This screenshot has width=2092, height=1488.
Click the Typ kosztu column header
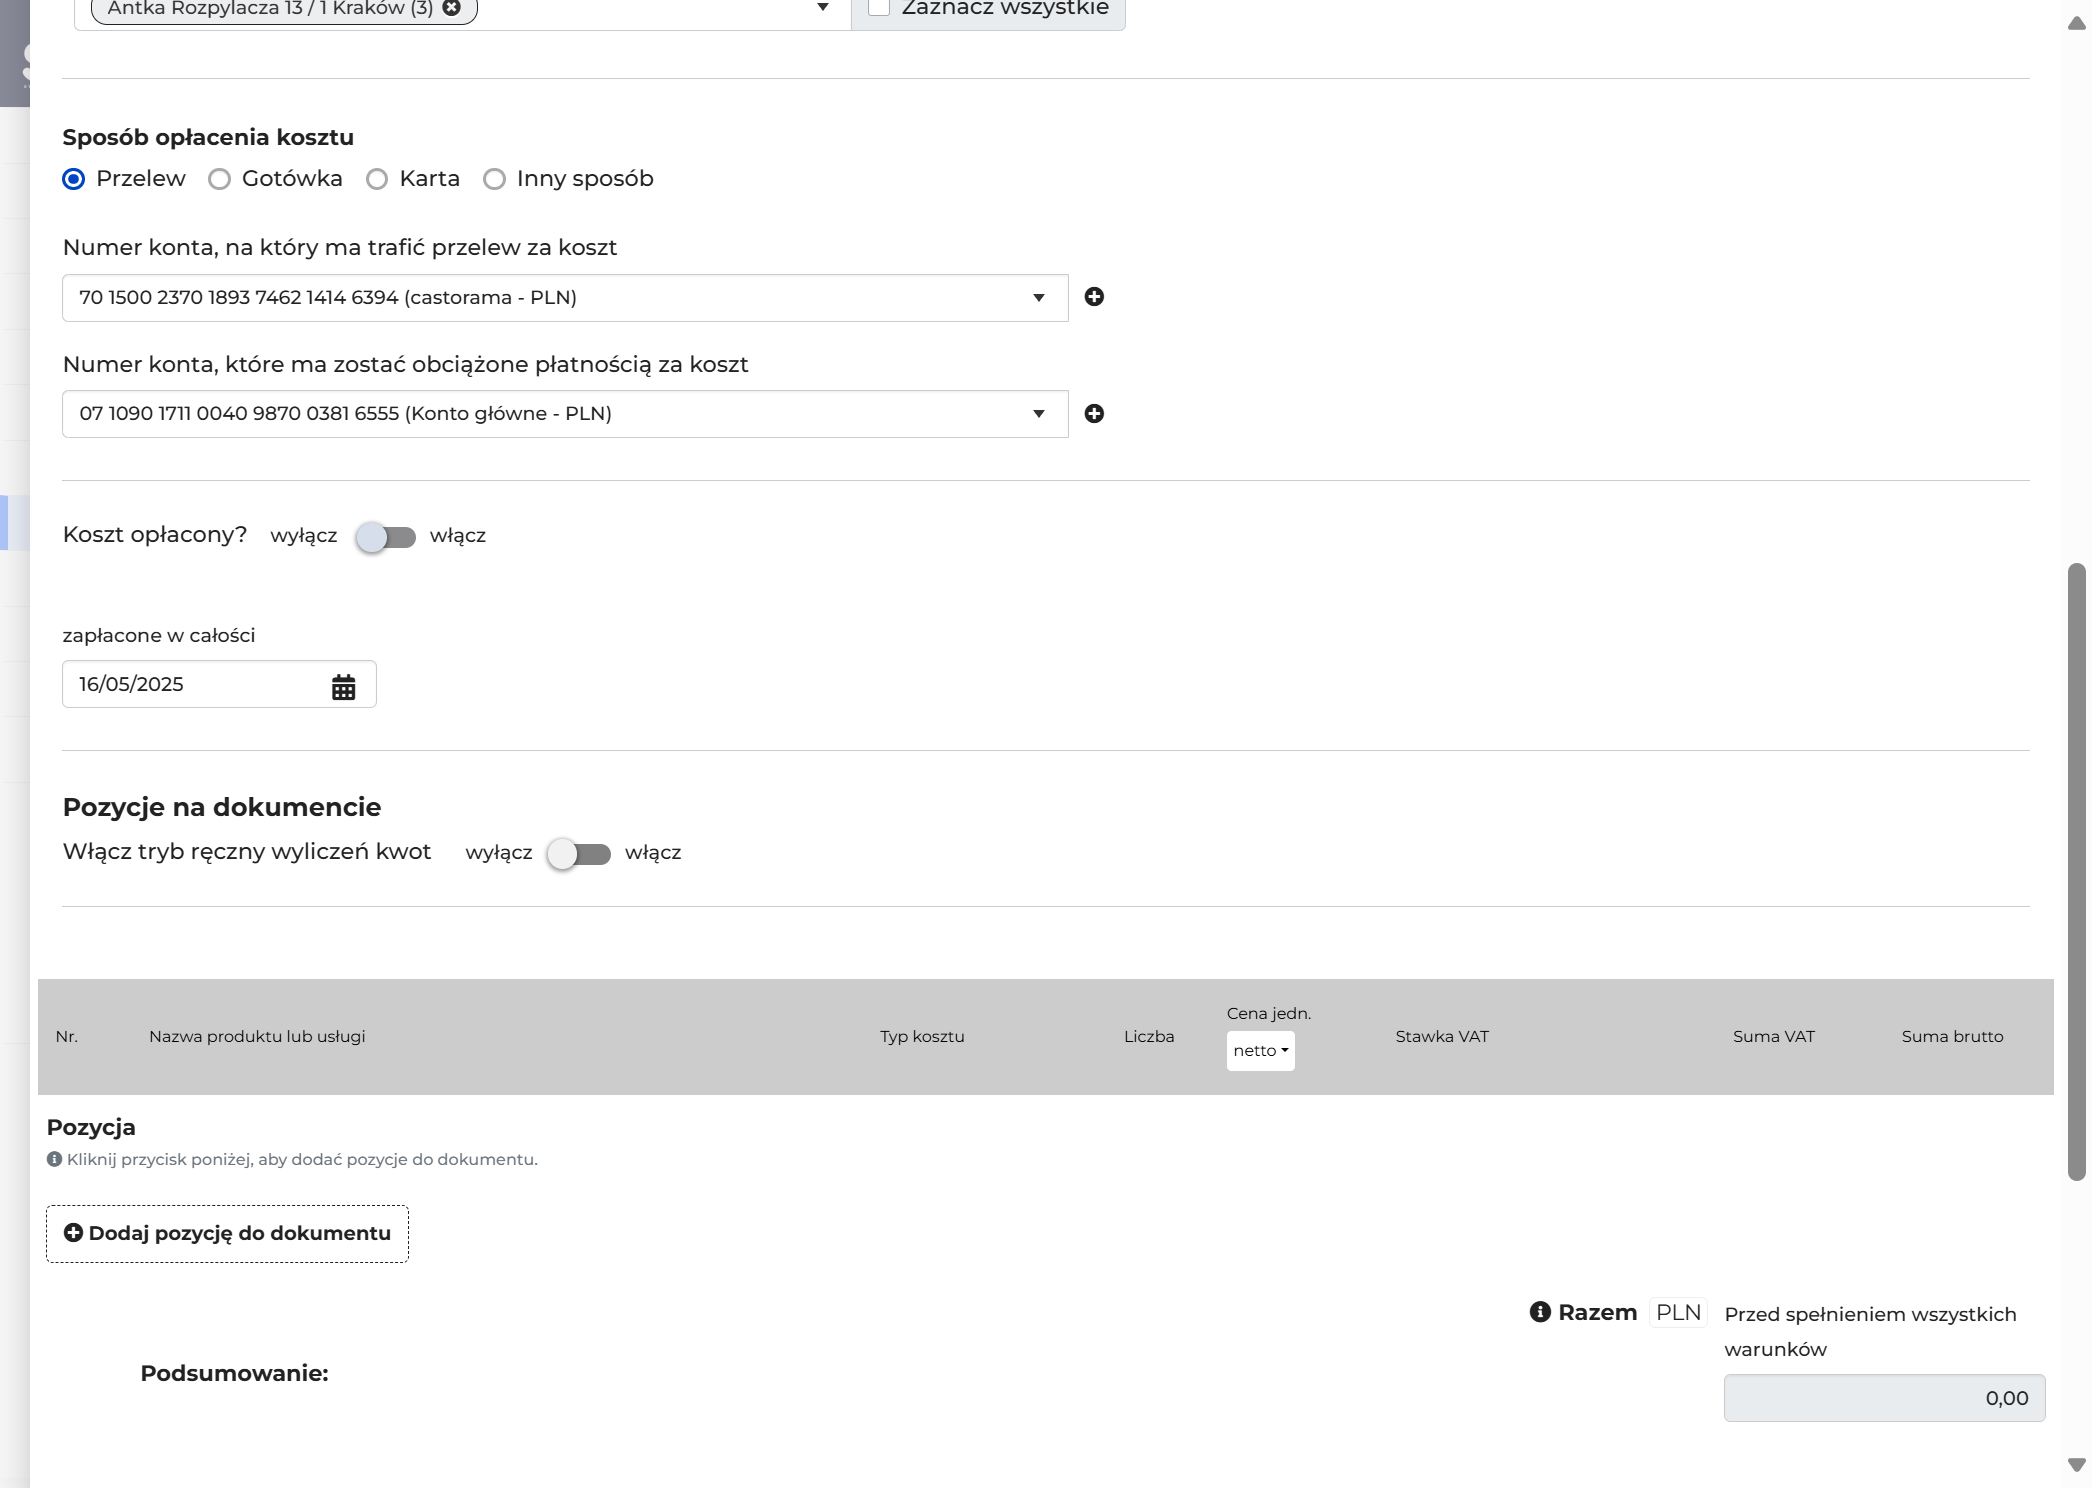pos(922,1037)
